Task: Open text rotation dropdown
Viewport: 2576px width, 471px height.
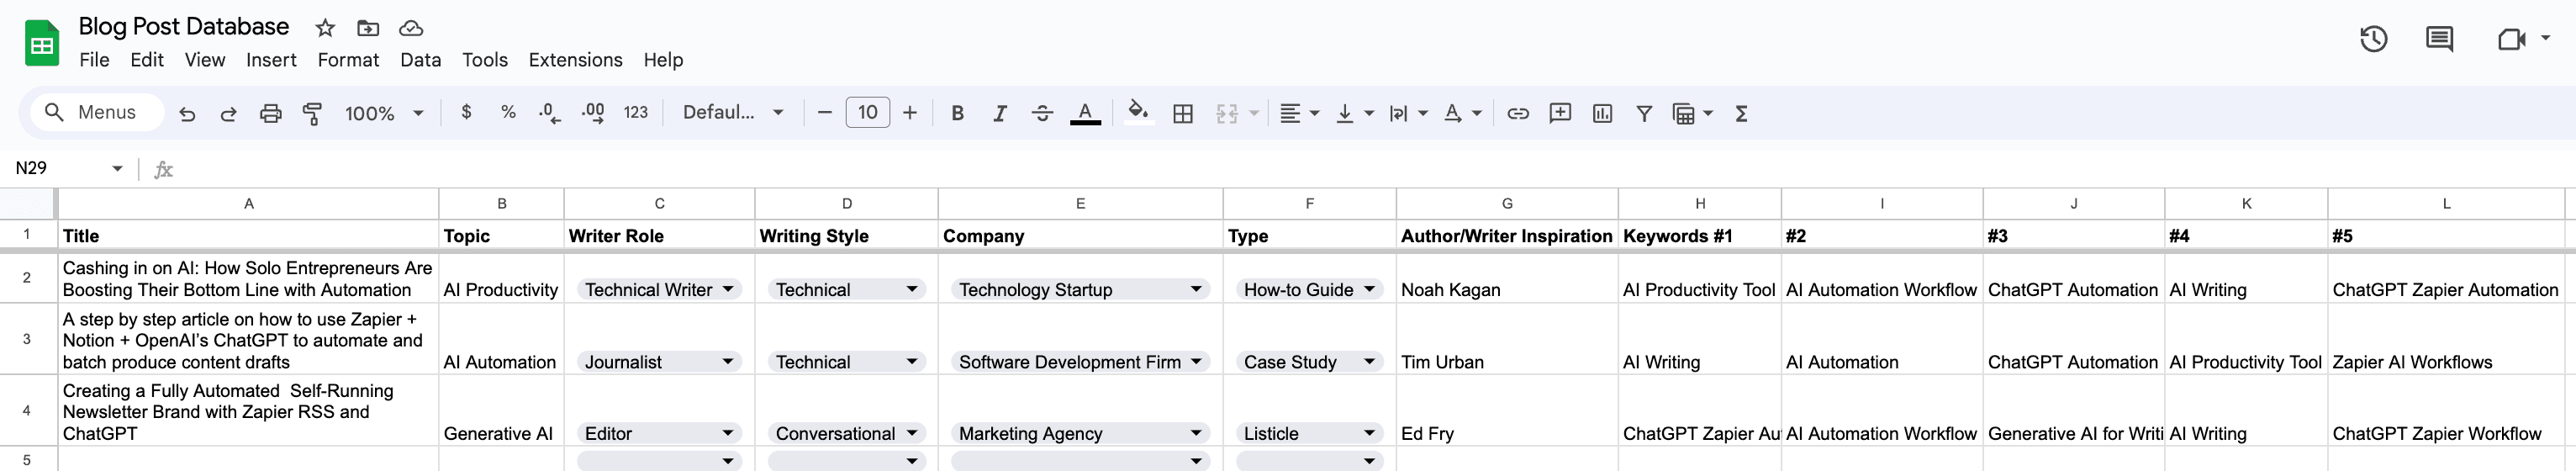Action: click(1462, 113)
